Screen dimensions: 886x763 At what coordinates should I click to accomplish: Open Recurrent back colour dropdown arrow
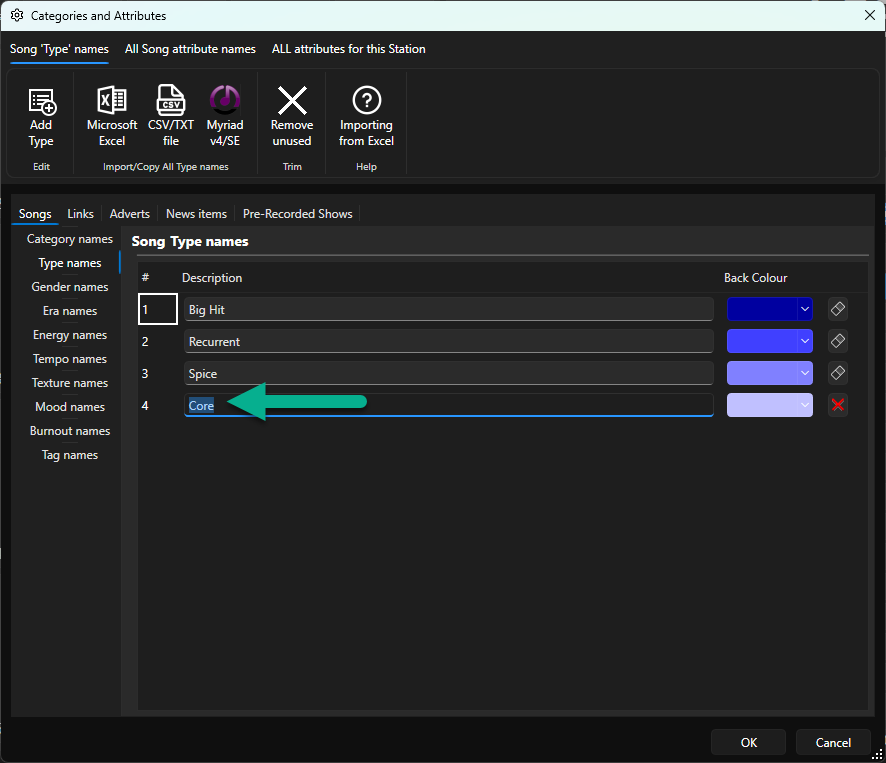805,341
